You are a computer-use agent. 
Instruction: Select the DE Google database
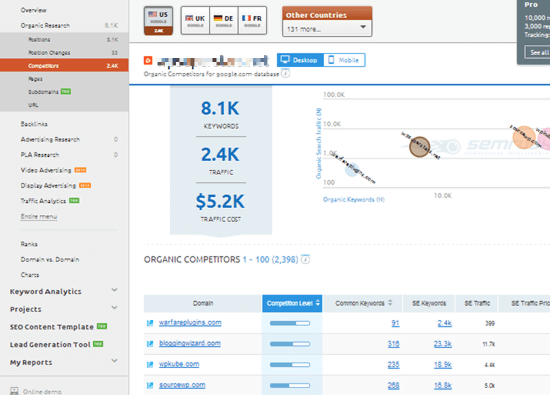(223, 21)
